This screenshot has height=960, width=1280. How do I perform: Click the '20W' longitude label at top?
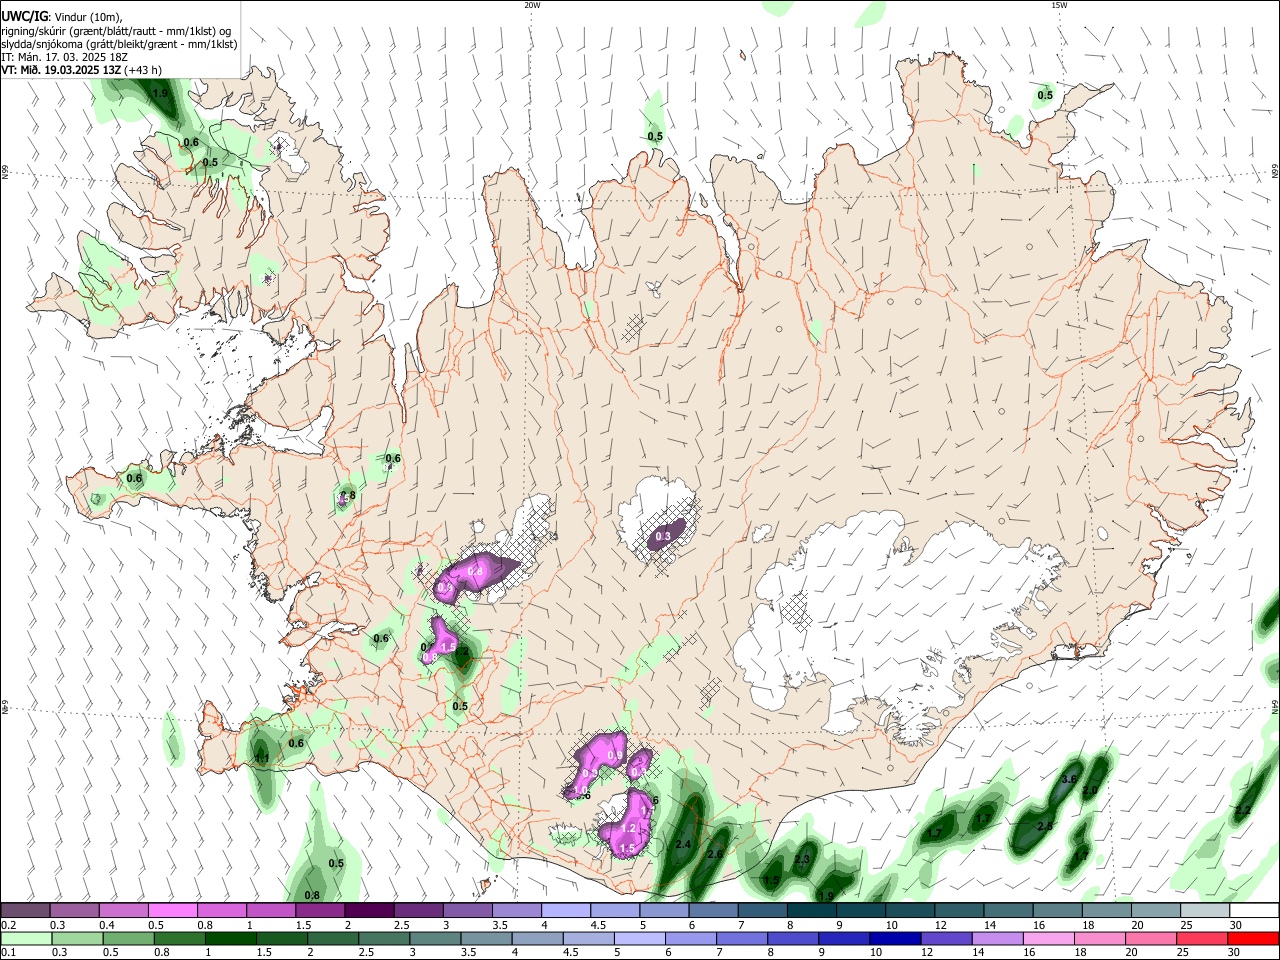[x=532, y=5]
